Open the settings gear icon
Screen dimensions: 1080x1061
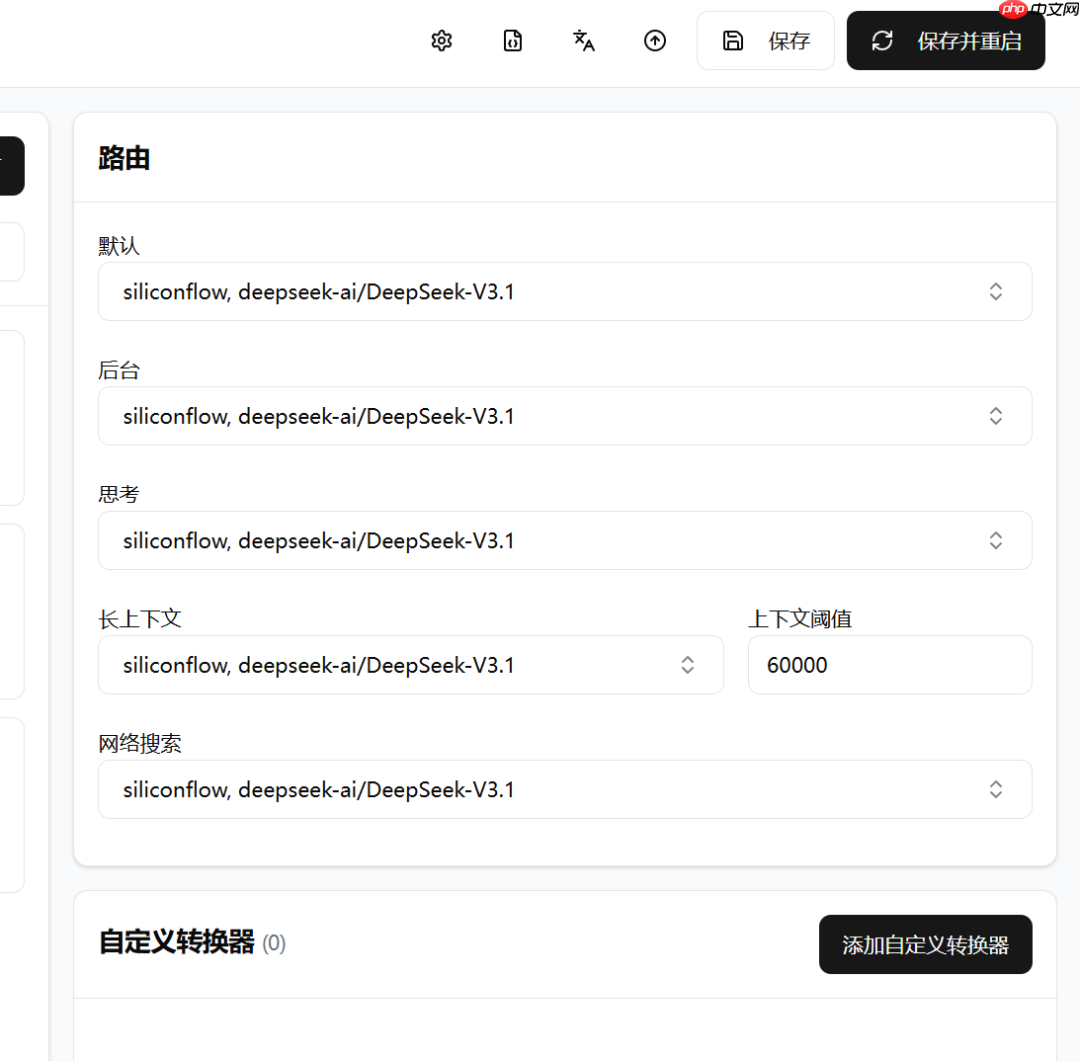click(x=441, y=40)
